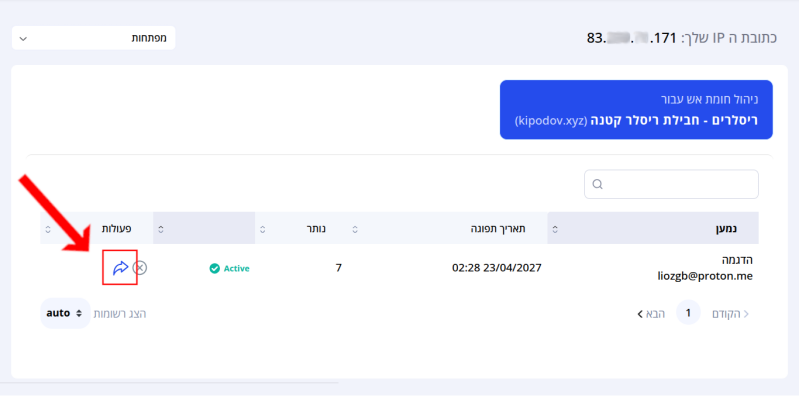
Task: Open the auto records-per-page selector
Action: (65, 313)
